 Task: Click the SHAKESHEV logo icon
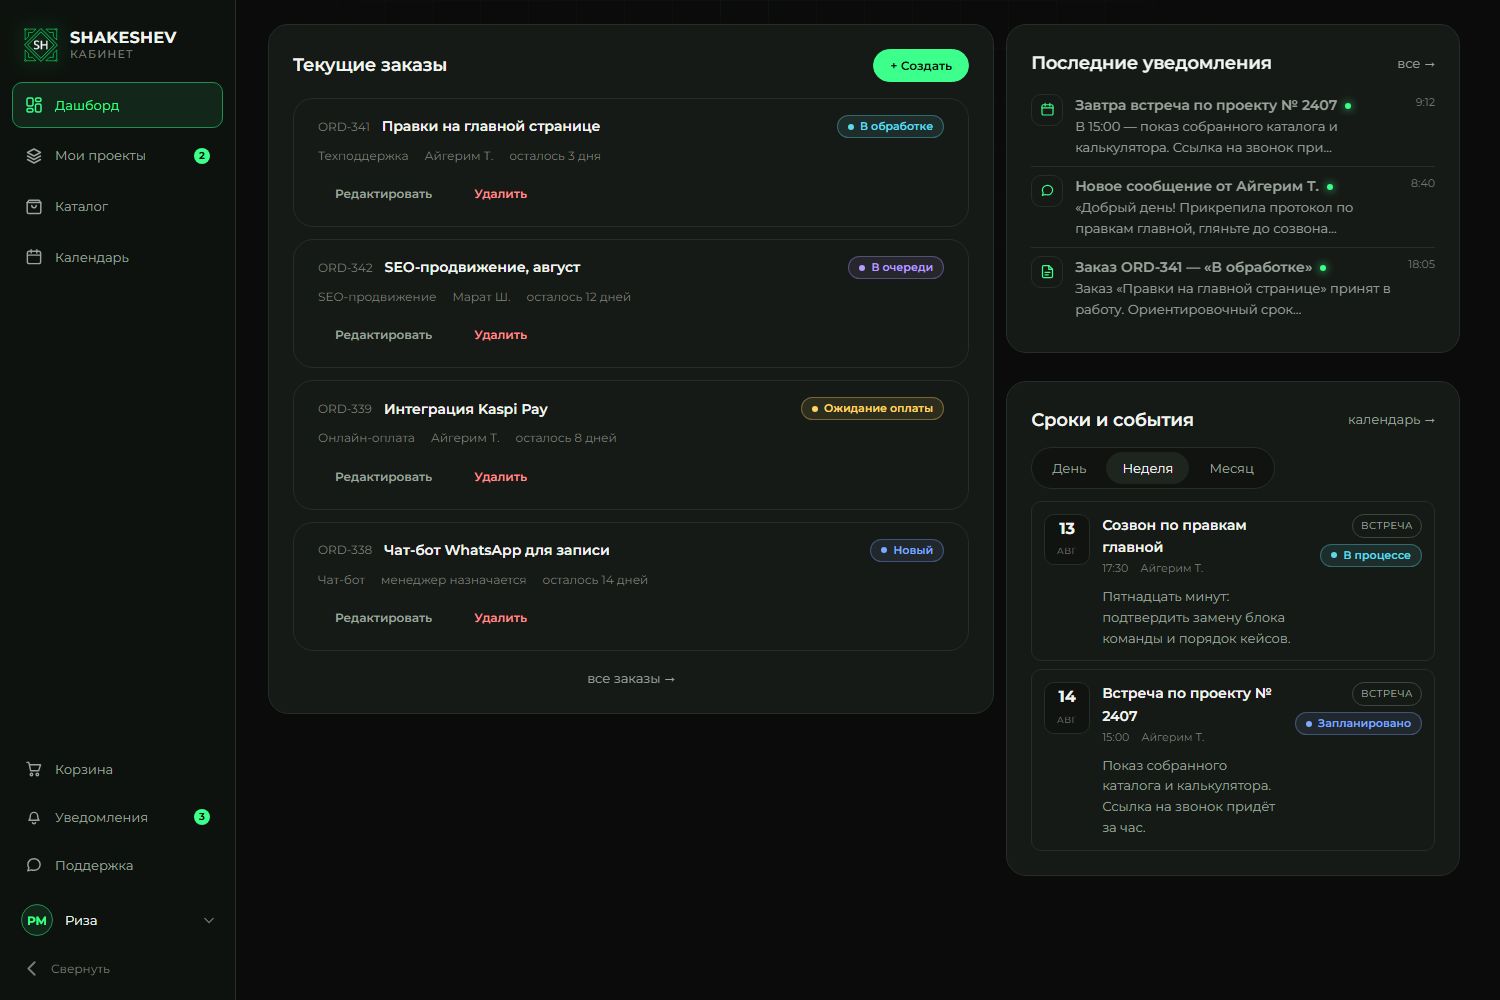41,44
